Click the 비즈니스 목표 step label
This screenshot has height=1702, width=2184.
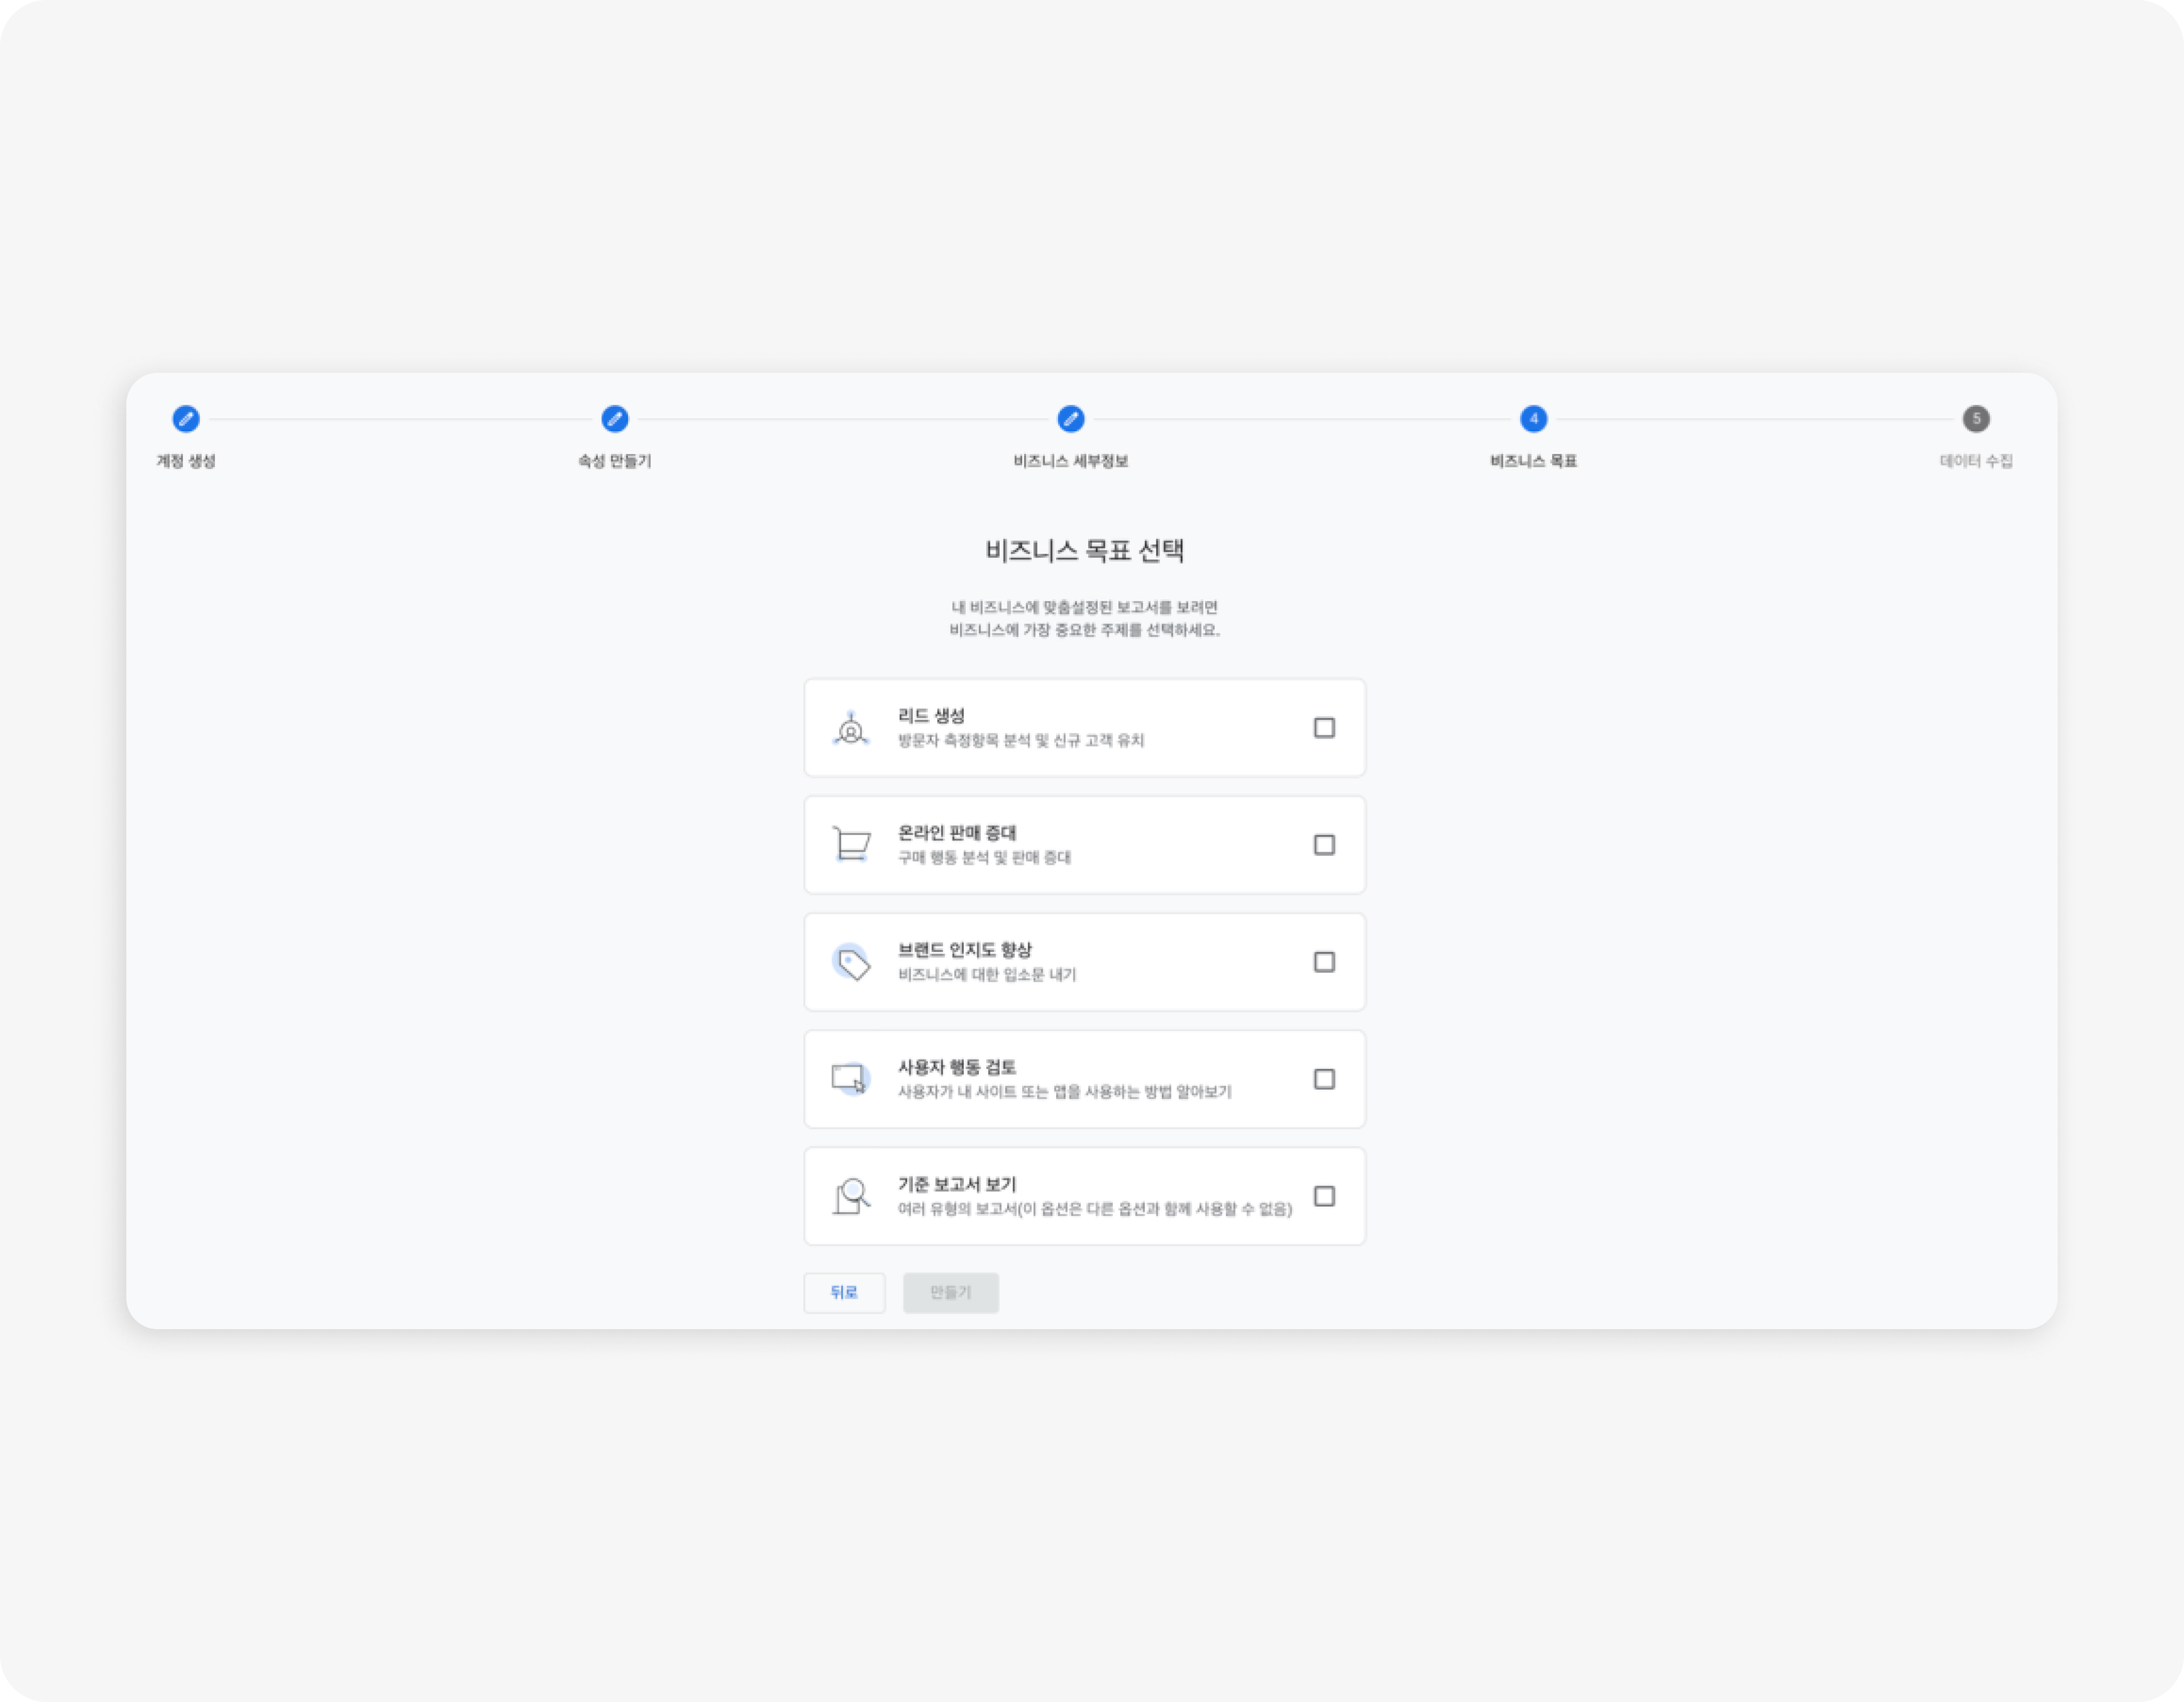1534,461
